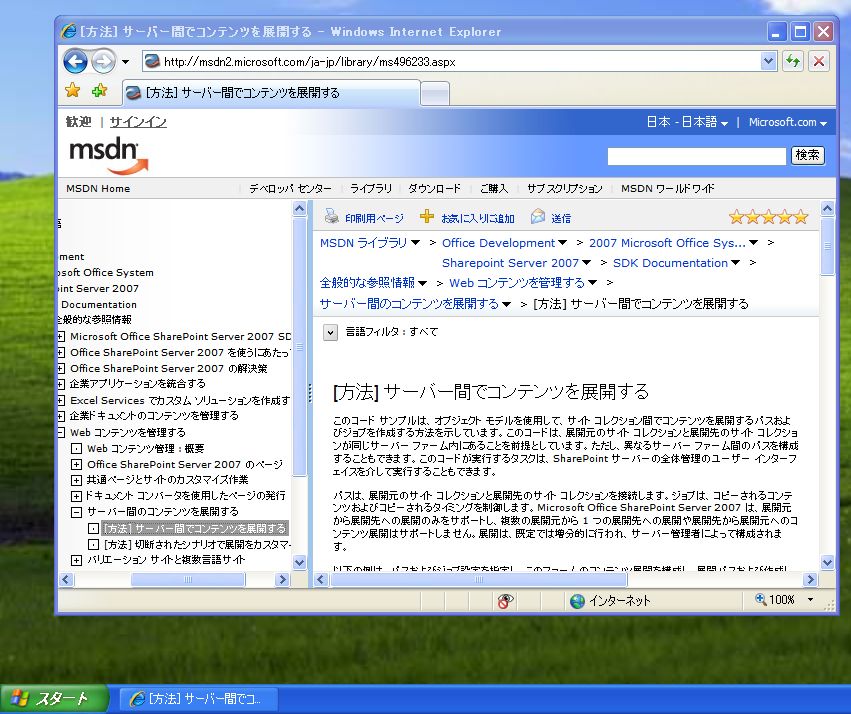The height and width of the screenshot is (714, 851).
Task: Expand Excel Services tree node
Action: pyautogui.click(x=61, y=400)
